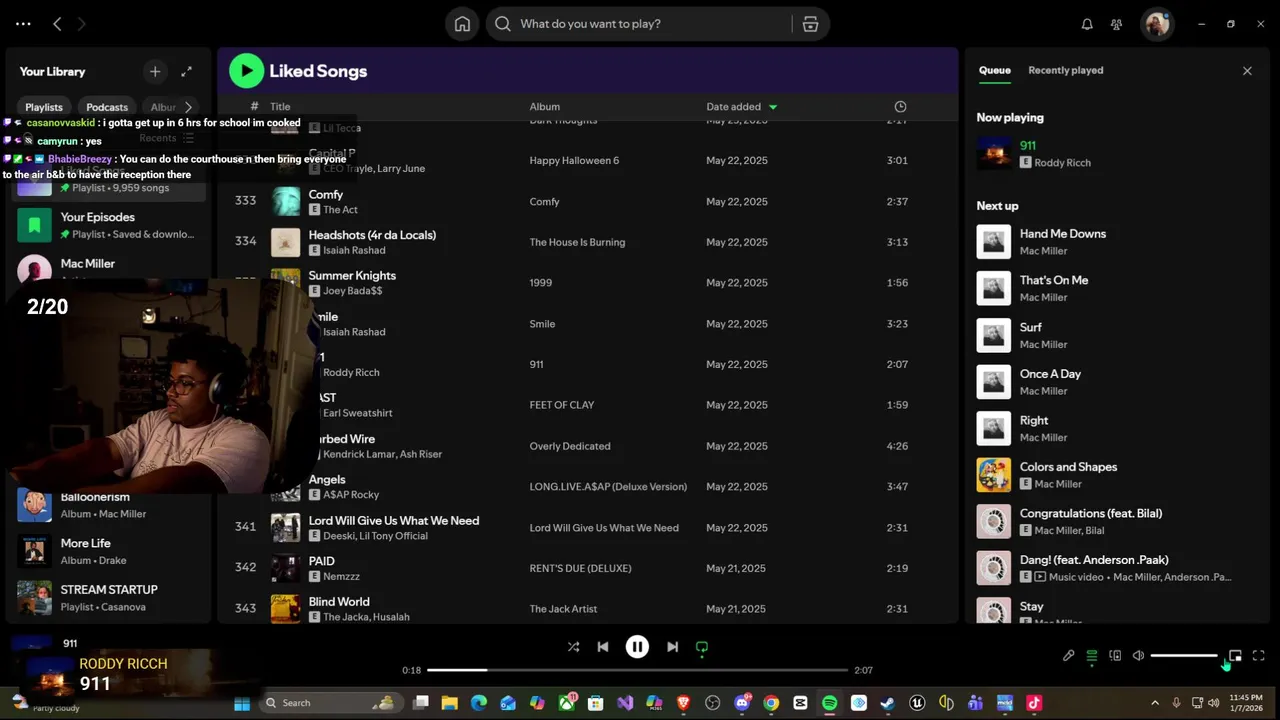This screenshot has width=1280, height=720.
Task: Select Lord Will Give Us What We Need track
Action: (588, 527)
